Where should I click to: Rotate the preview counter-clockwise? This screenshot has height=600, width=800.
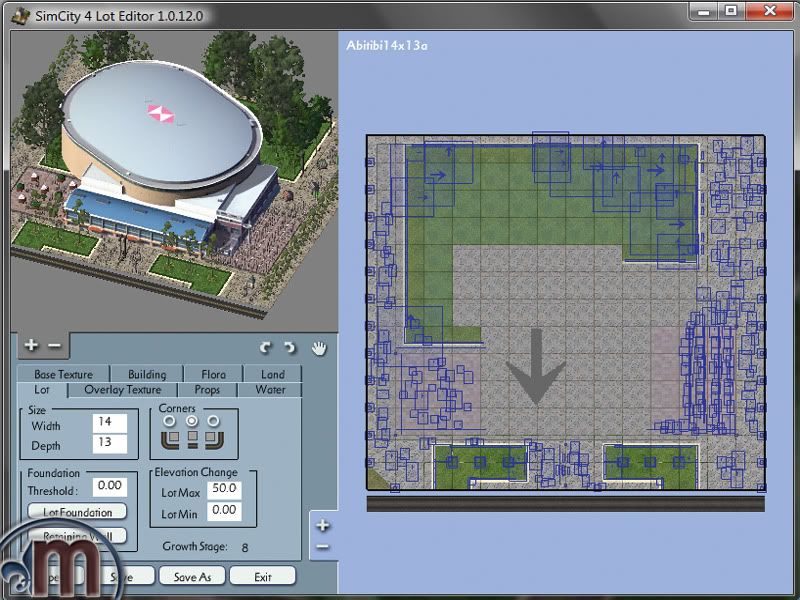(265, 348)
